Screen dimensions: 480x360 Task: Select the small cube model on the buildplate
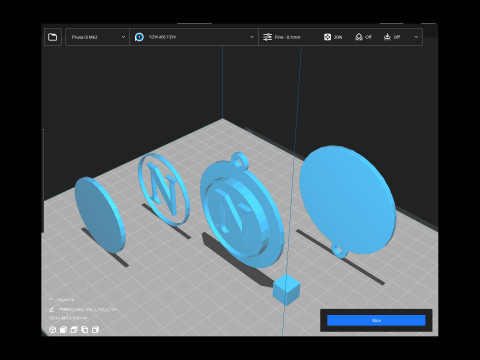point(286,289)
